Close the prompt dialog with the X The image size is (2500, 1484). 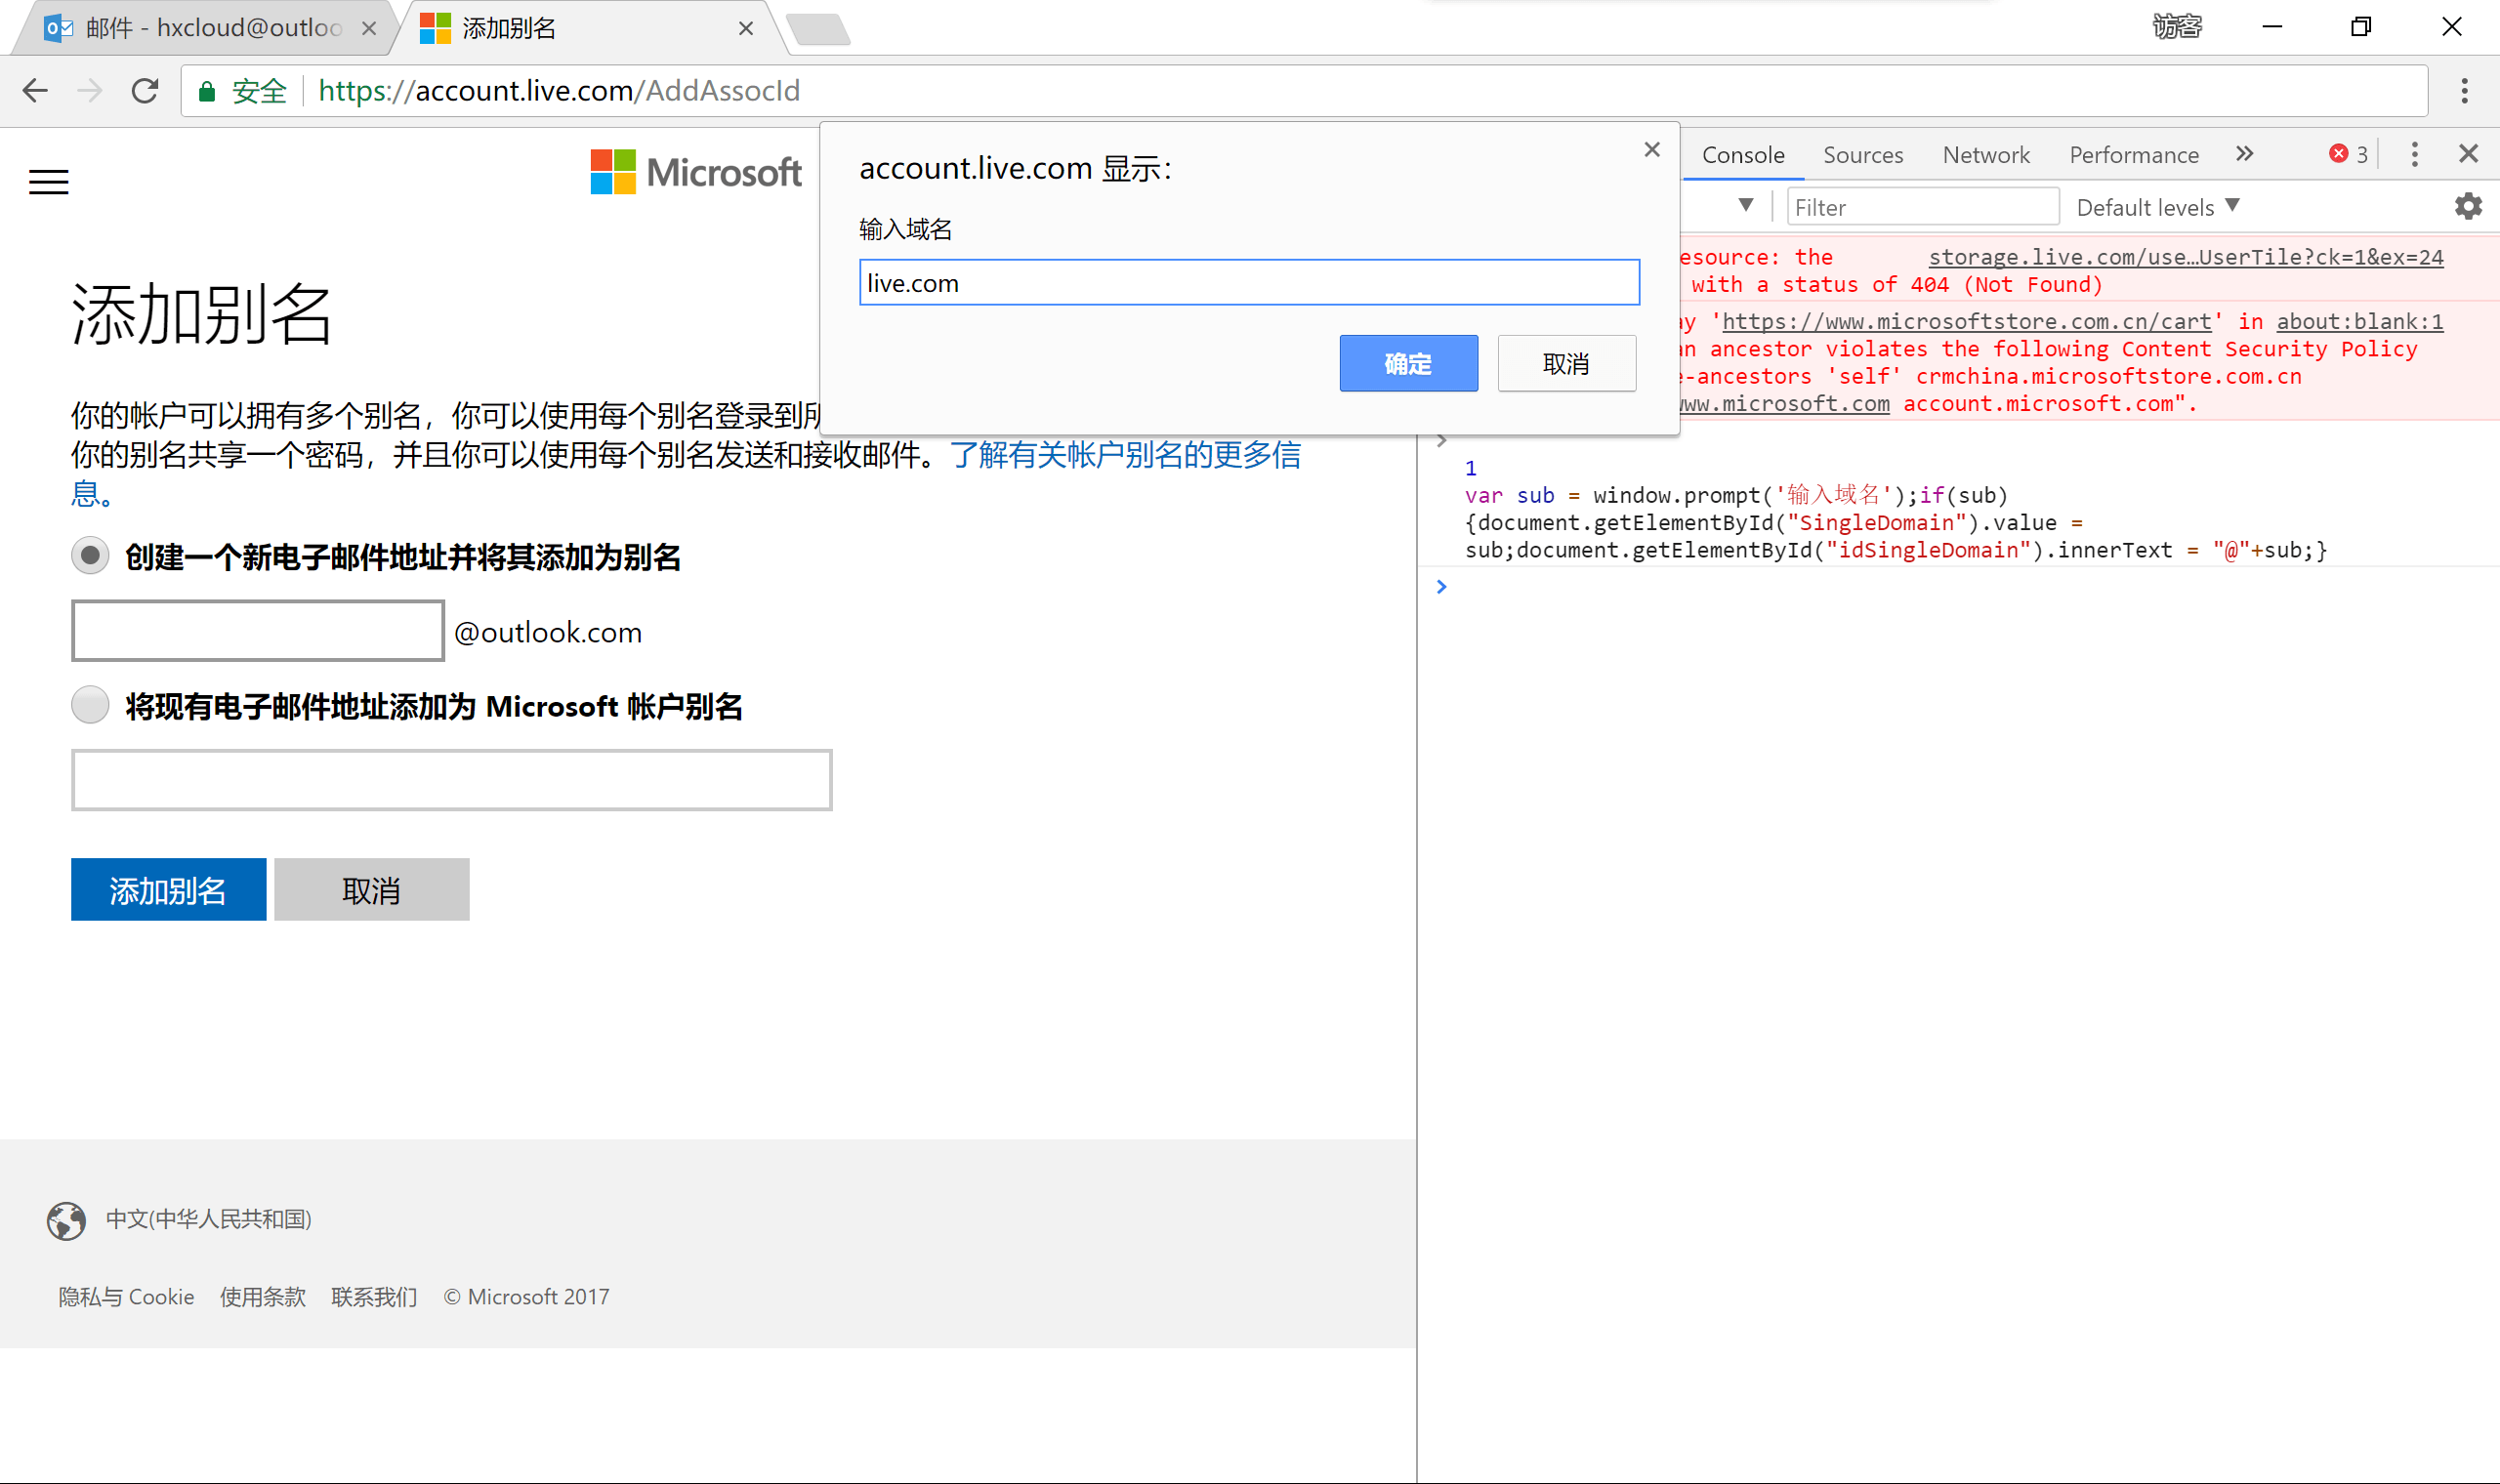pyautogui.click(x=1652, y=150)
